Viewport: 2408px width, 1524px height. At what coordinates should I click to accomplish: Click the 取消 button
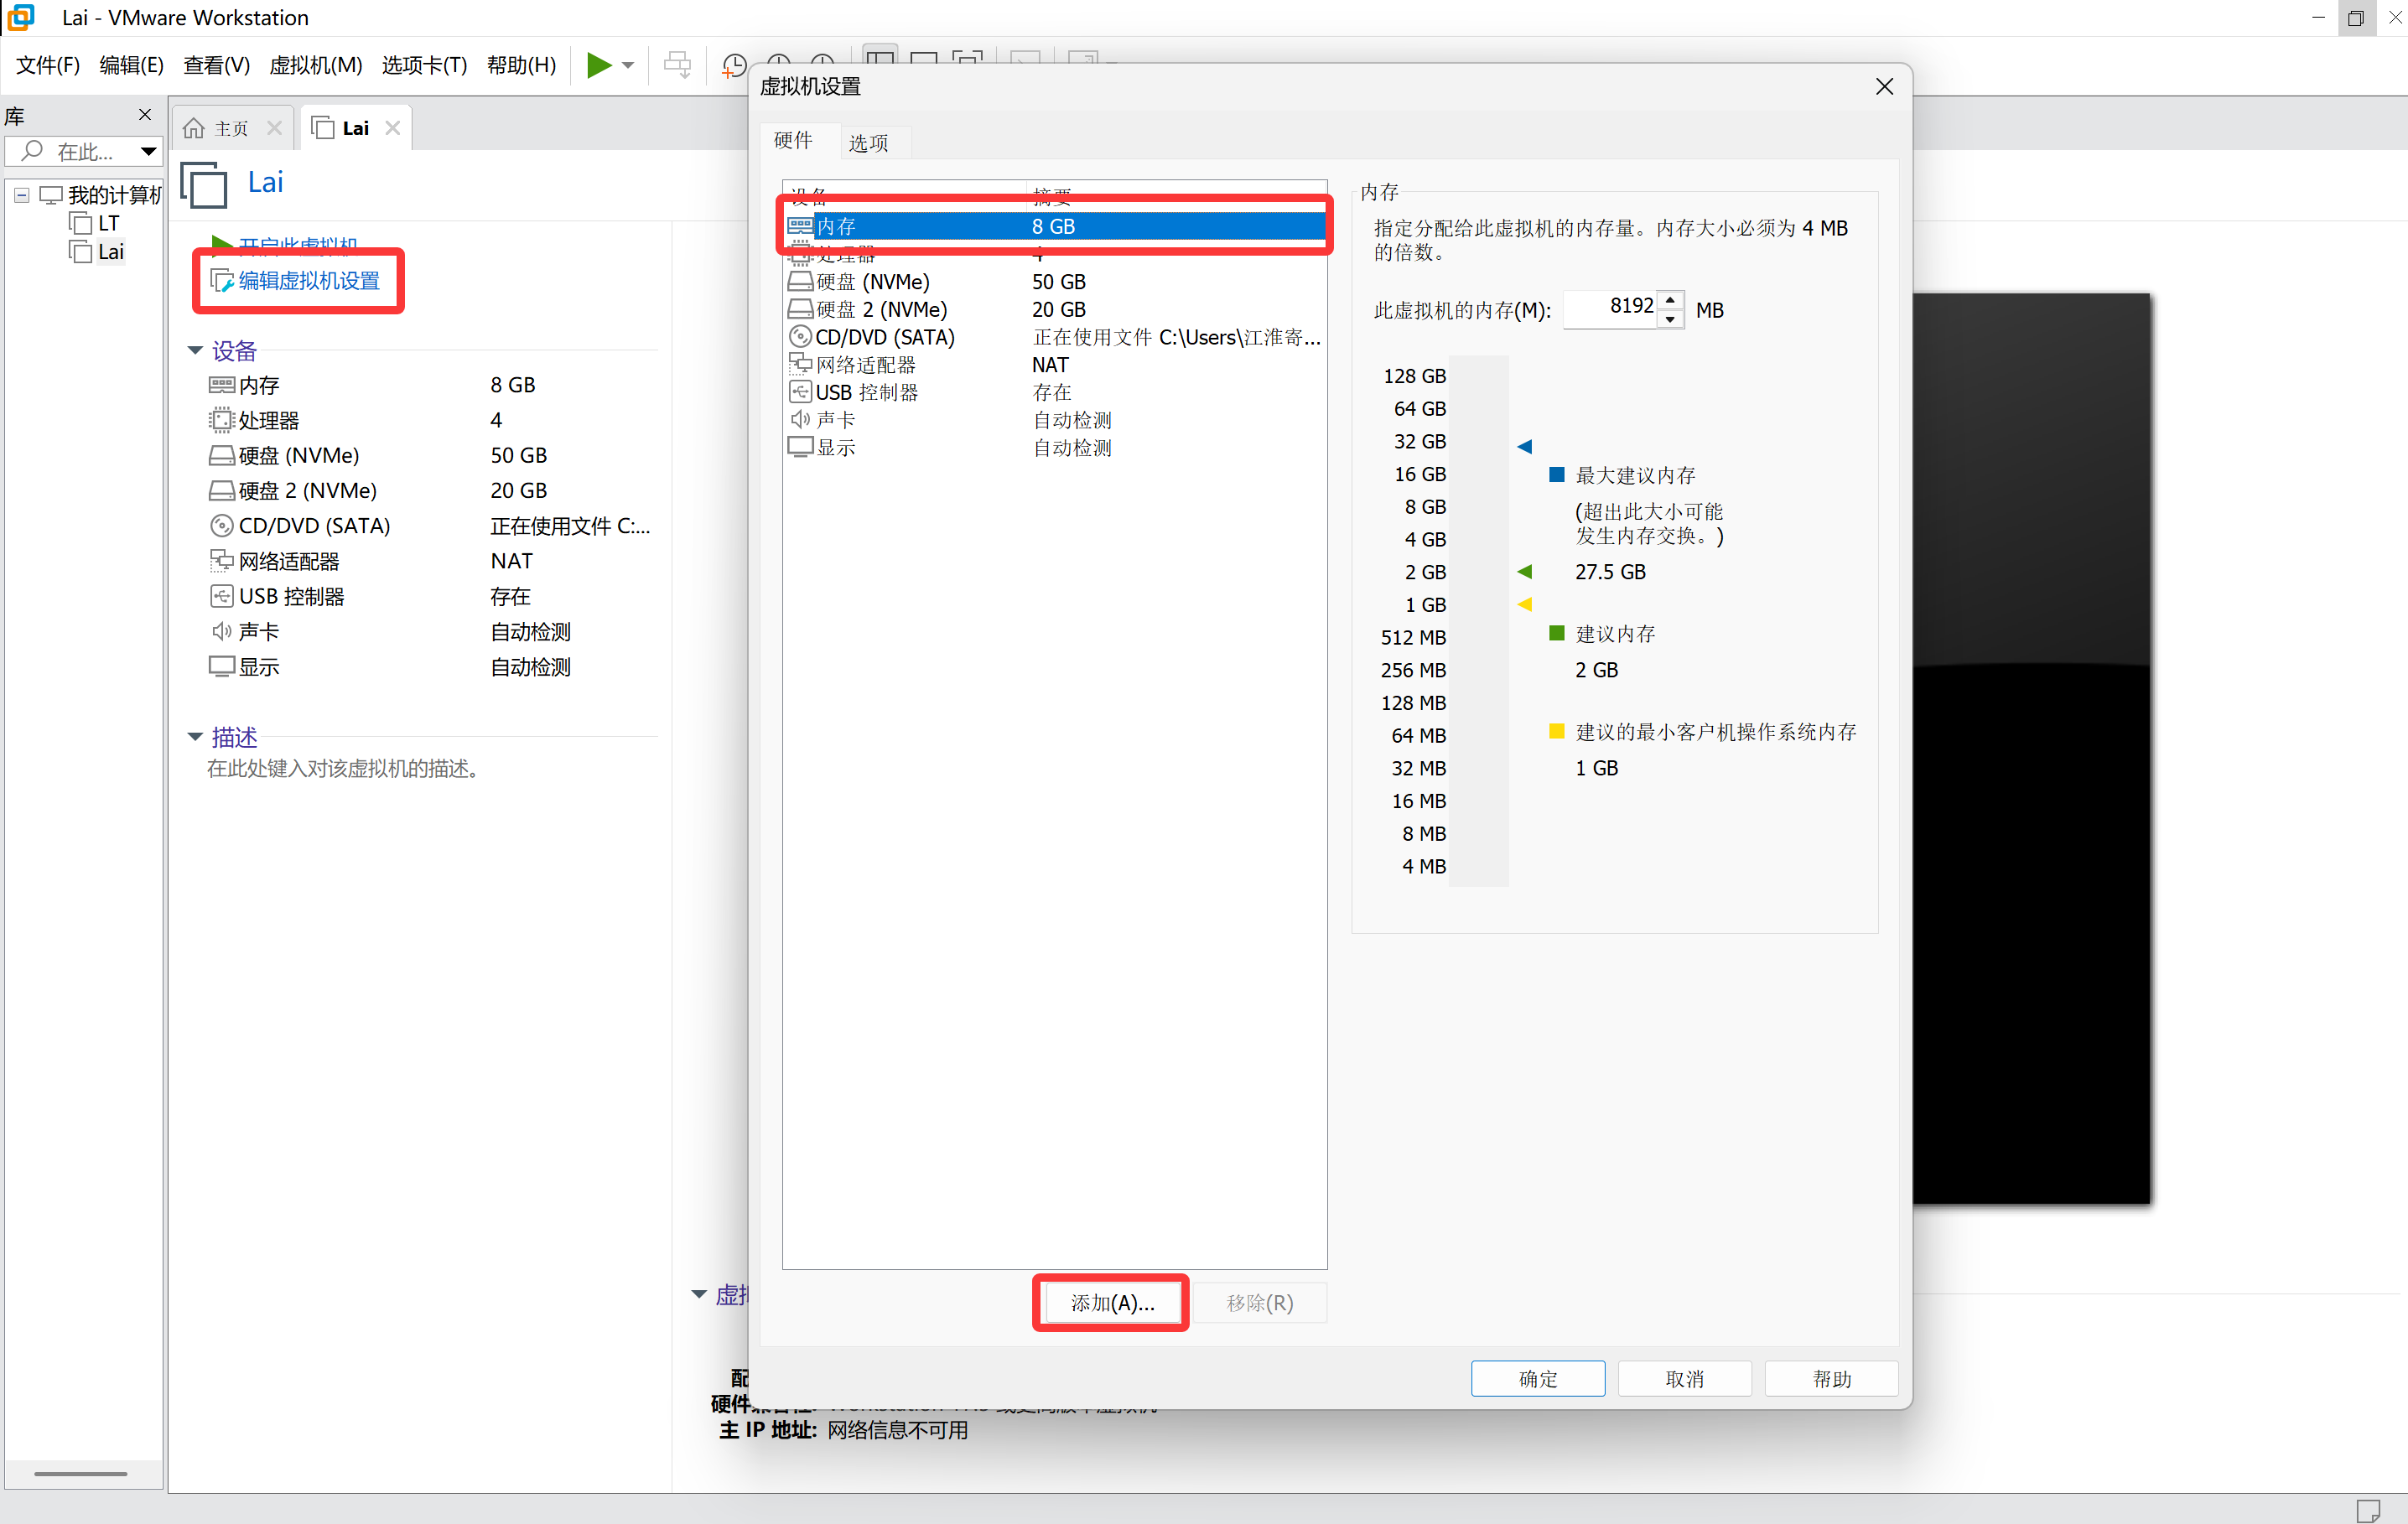point(1685,1379)
